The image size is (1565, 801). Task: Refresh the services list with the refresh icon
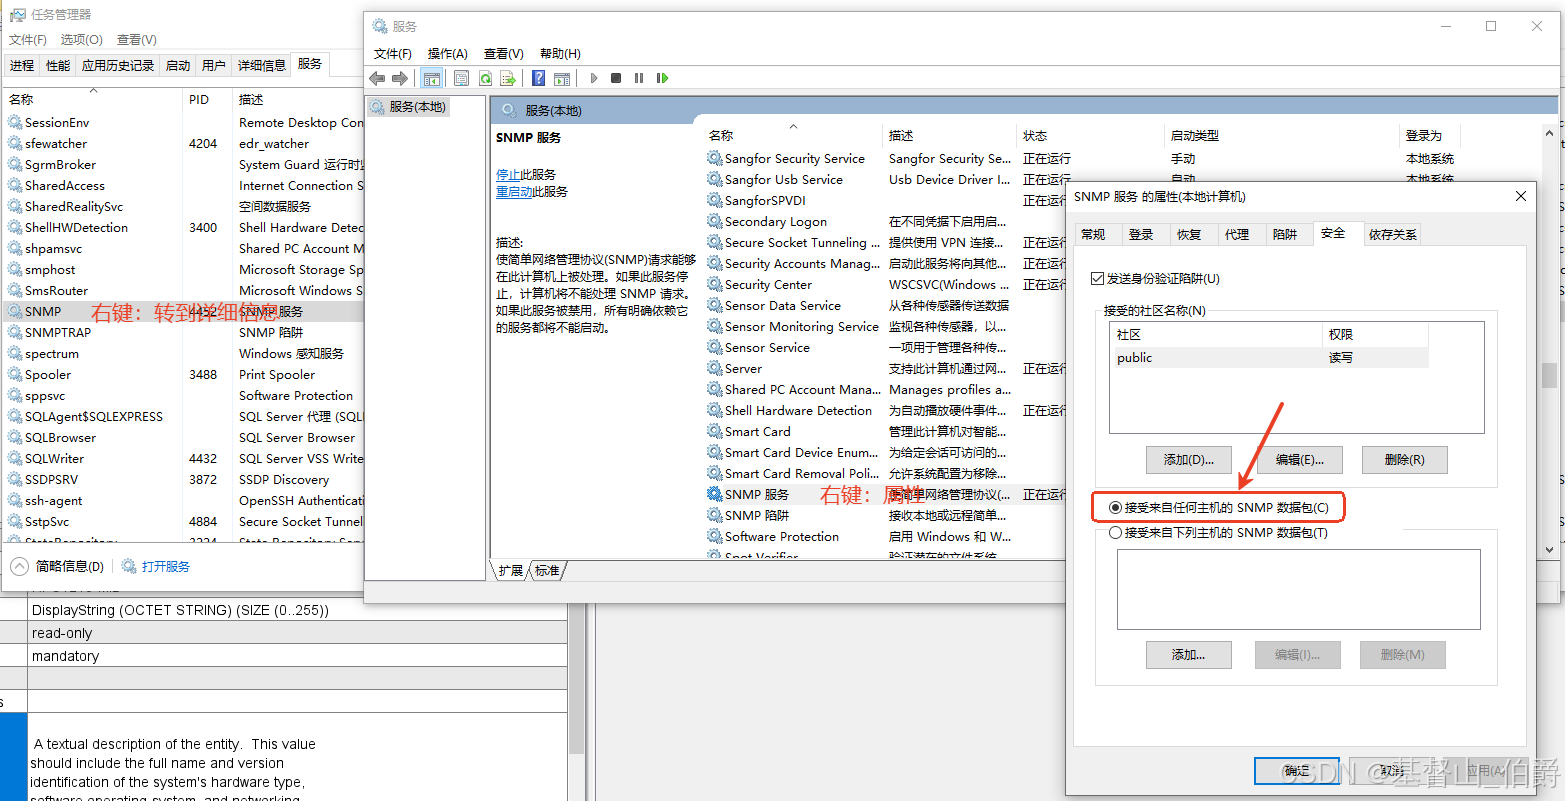tap(485, 78)
